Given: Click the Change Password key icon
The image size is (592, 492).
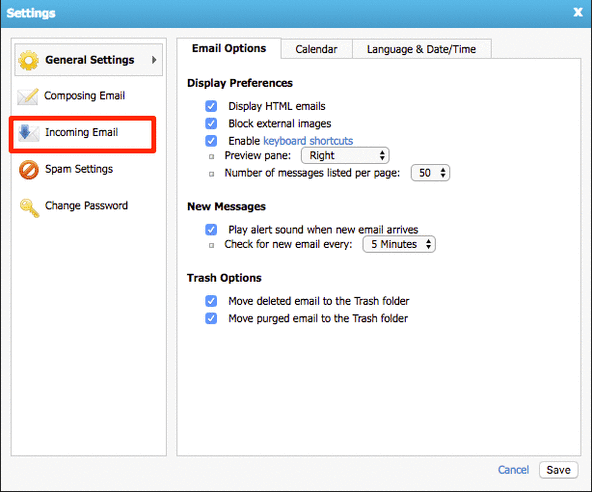Looking at the screenshot, I should (x=29, y=208).
